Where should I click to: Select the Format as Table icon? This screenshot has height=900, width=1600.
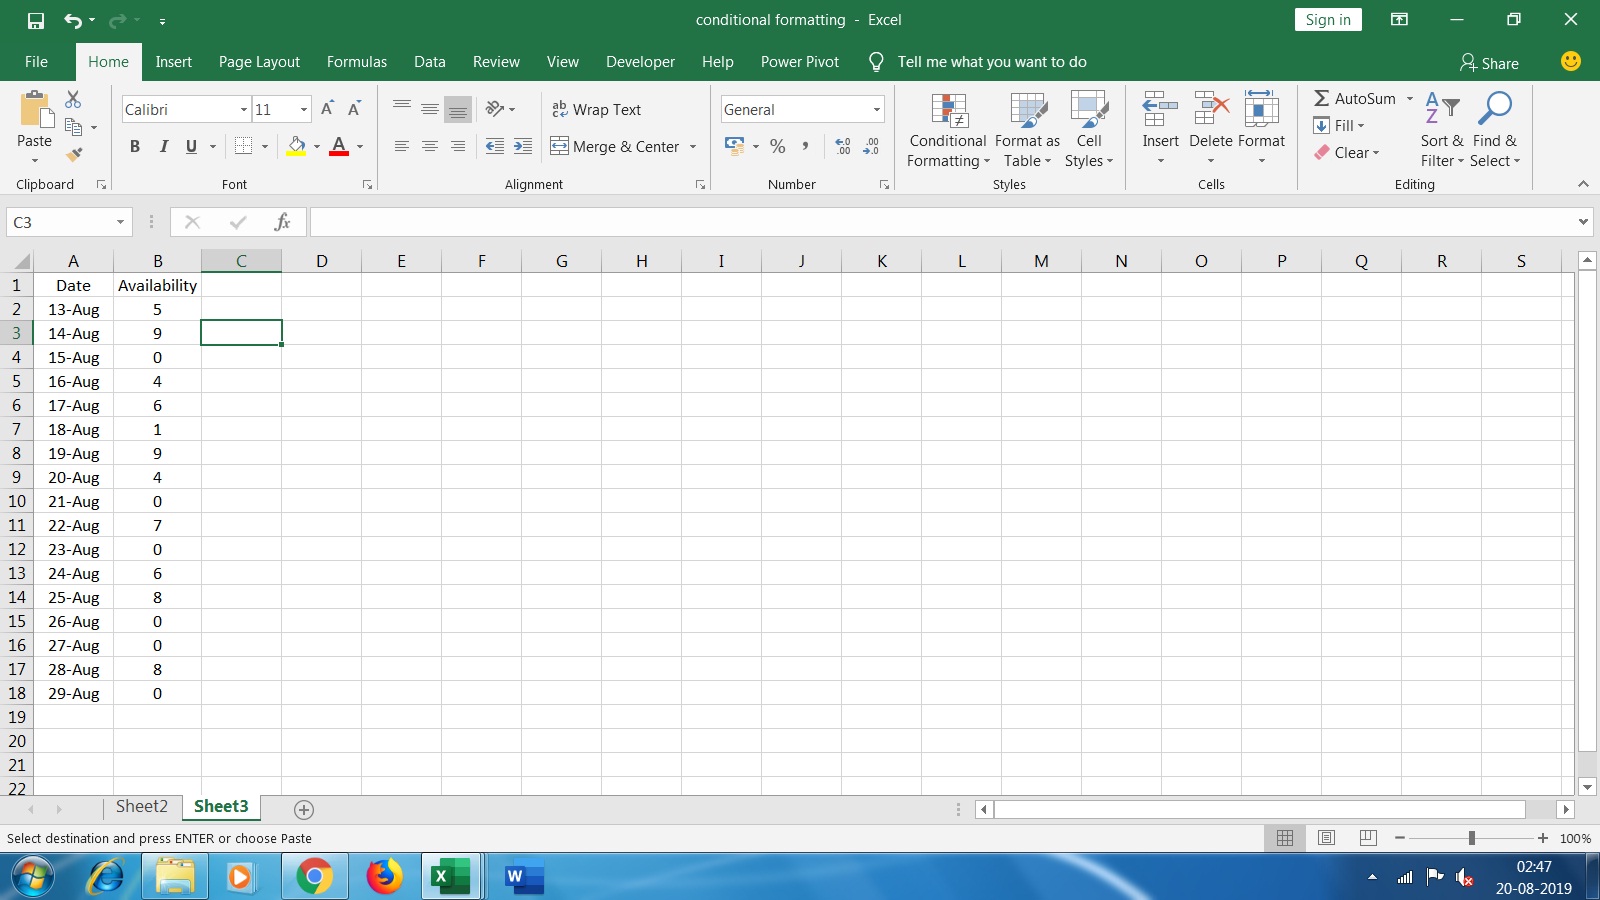point(1026,112)
